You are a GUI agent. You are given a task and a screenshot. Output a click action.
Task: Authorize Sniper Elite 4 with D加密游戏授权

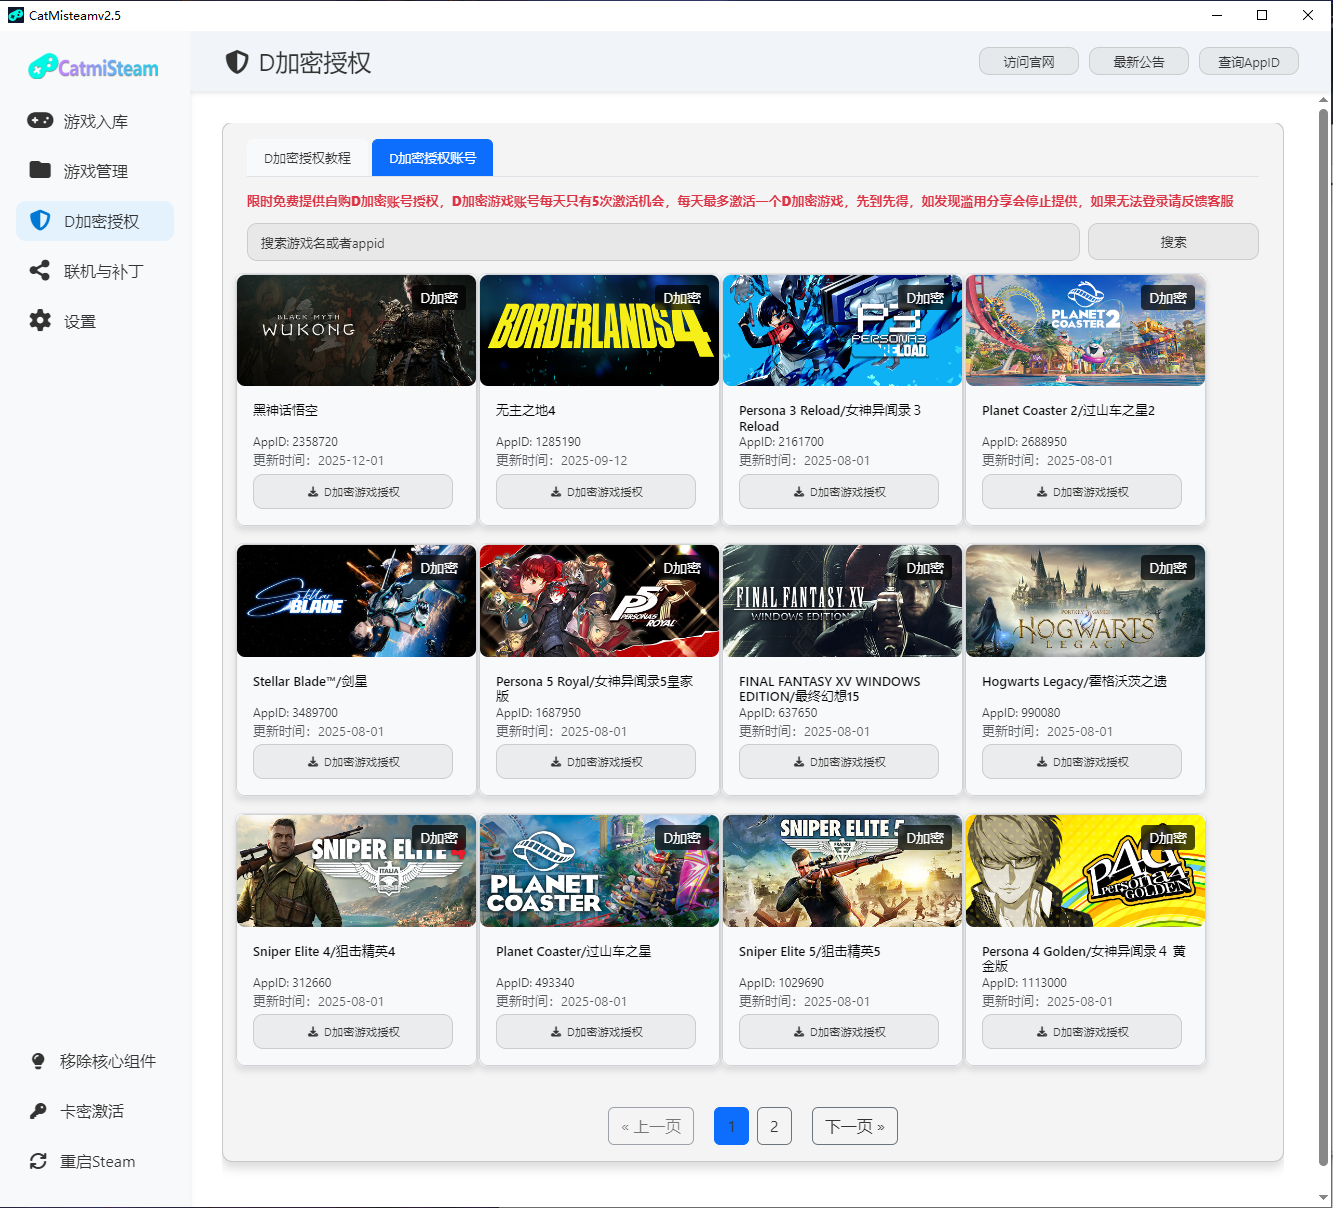[353, 1032]
